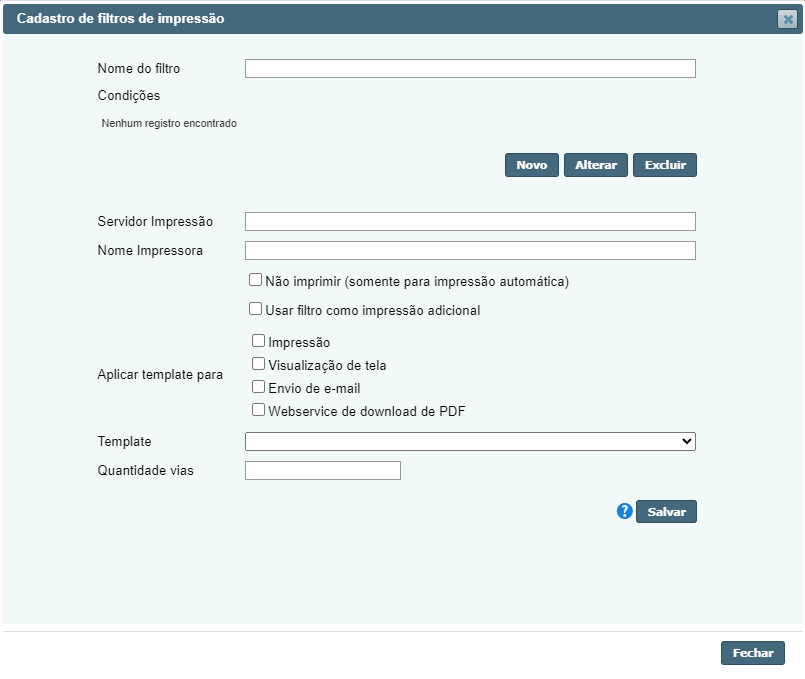Image resolution: width=805 pixels, height=679 pixels.
Task: Click the 'Nenhum registro encontrado' conditions area
Action: pyautogui.click(x=169, y=124)
